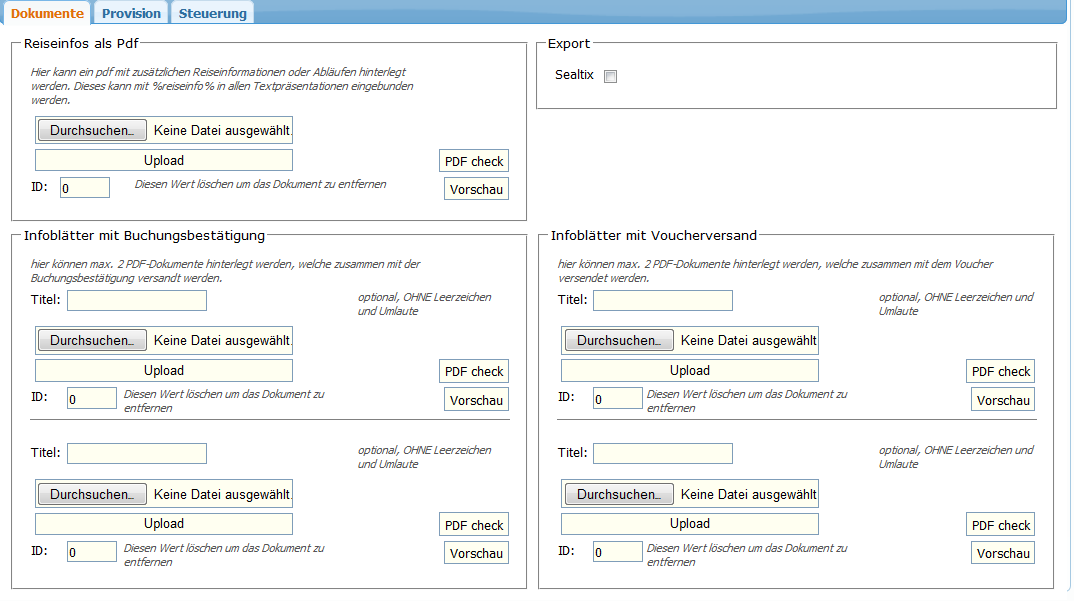Click PDF check for second Buchungsbestätigung document

474,525
